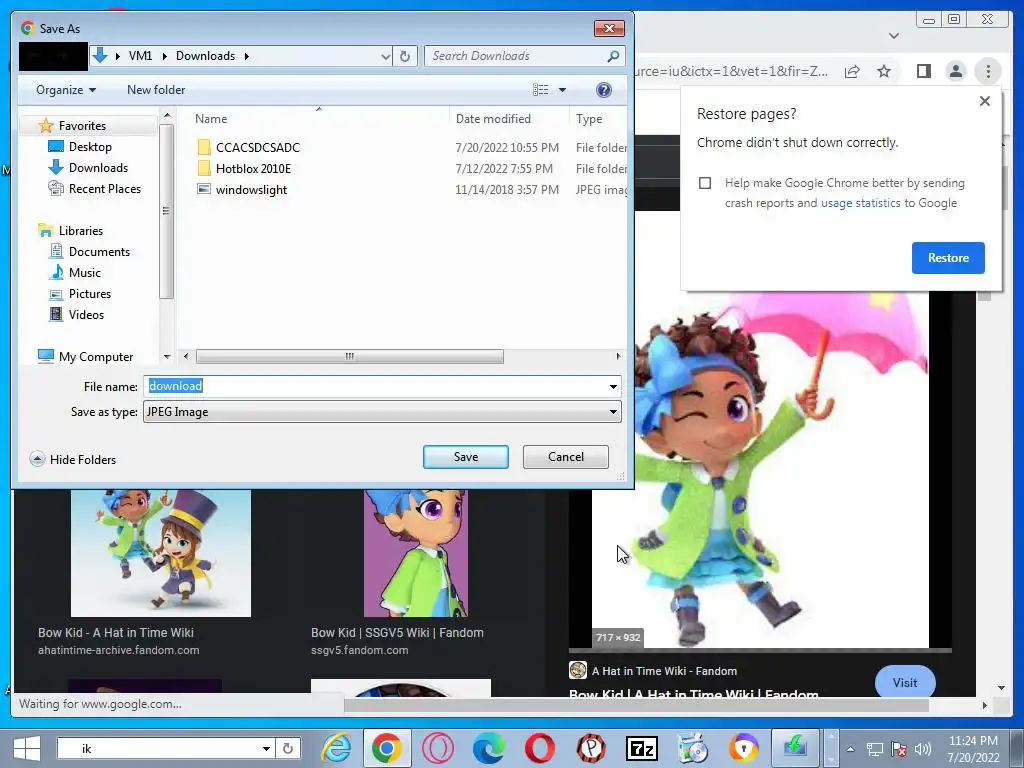Viewport: 1024px width, 768px height.
Task: Open the Save As help icon
Action: (604, 90)
